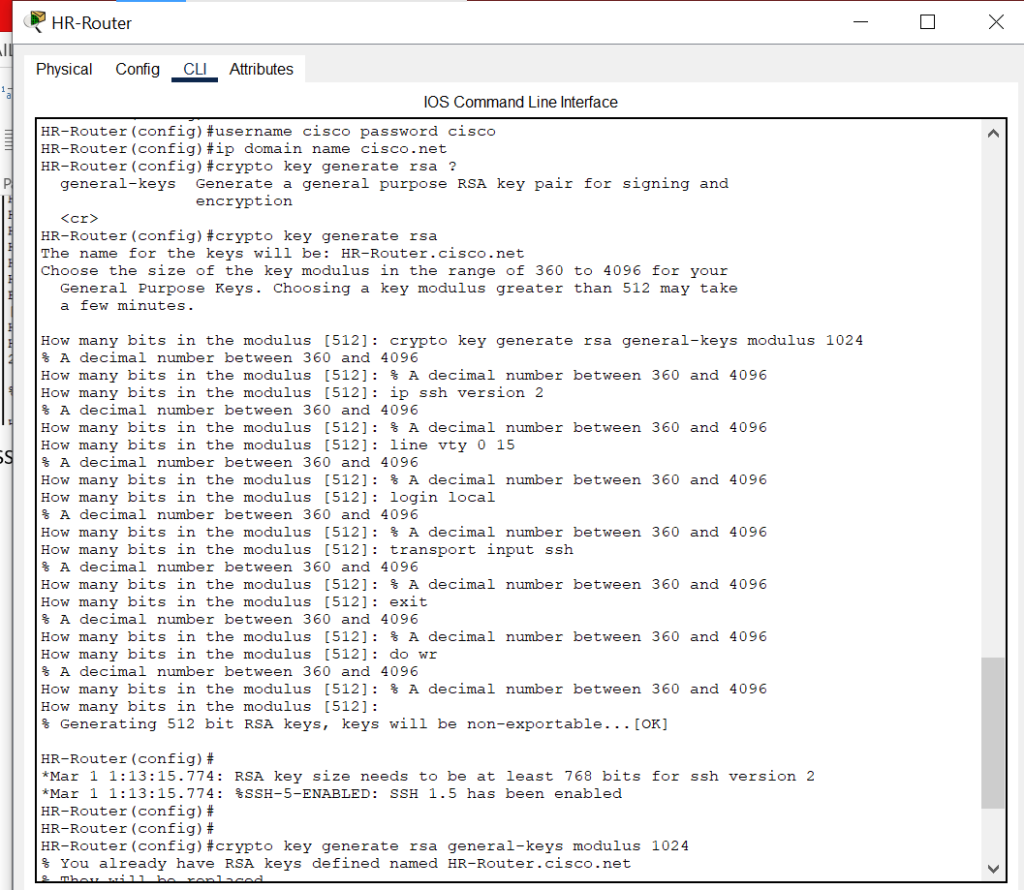Click the 'transport input ssh' prompt line
Viewport: 1024px width, 890px height.
click(307, 550)
